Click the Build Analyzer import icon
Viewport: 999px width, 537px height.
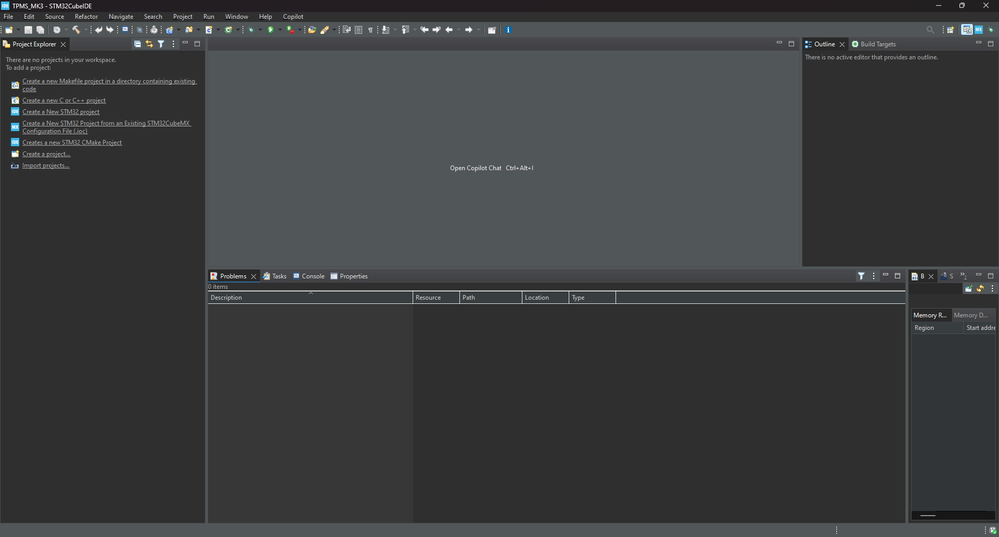[x=968, y=289]
